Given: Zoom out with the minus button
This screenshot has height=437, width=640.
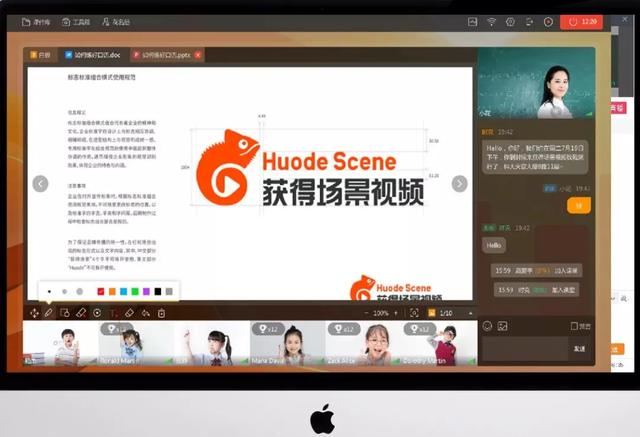Looking at the screenshot, I should (366, 313).
